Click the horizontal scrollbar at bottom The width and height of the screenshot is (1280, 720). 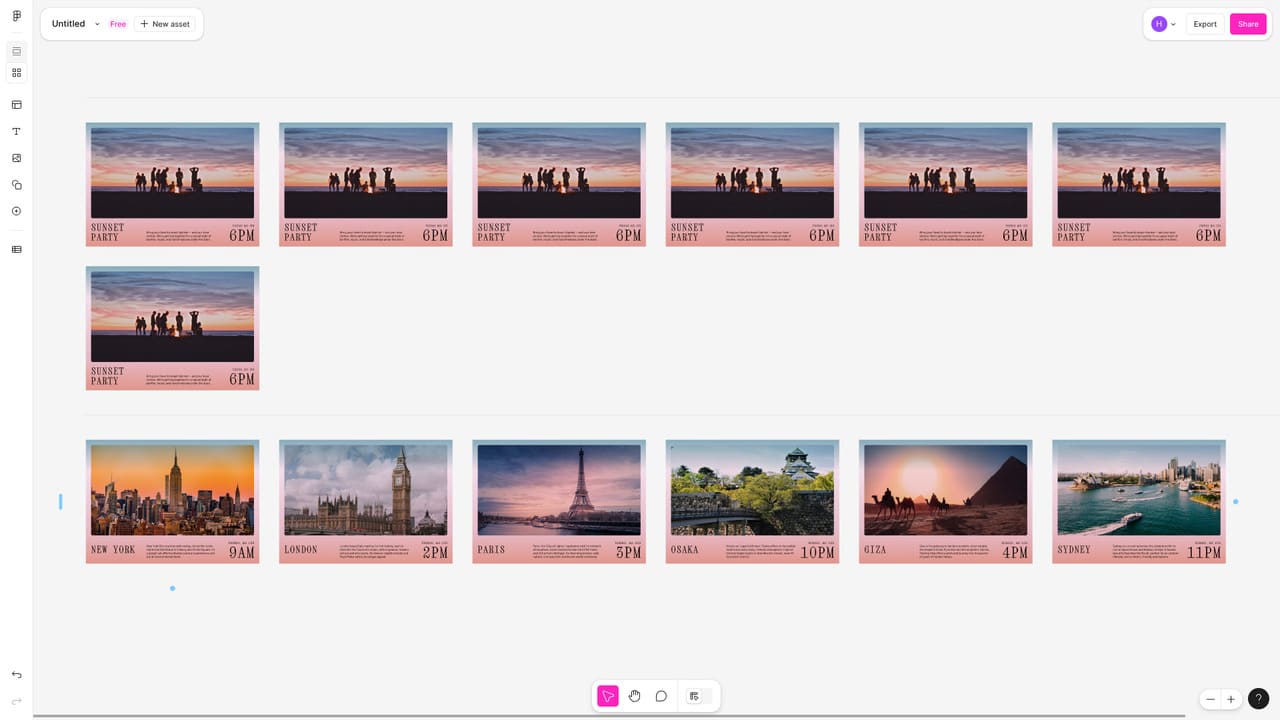point(609,716)
